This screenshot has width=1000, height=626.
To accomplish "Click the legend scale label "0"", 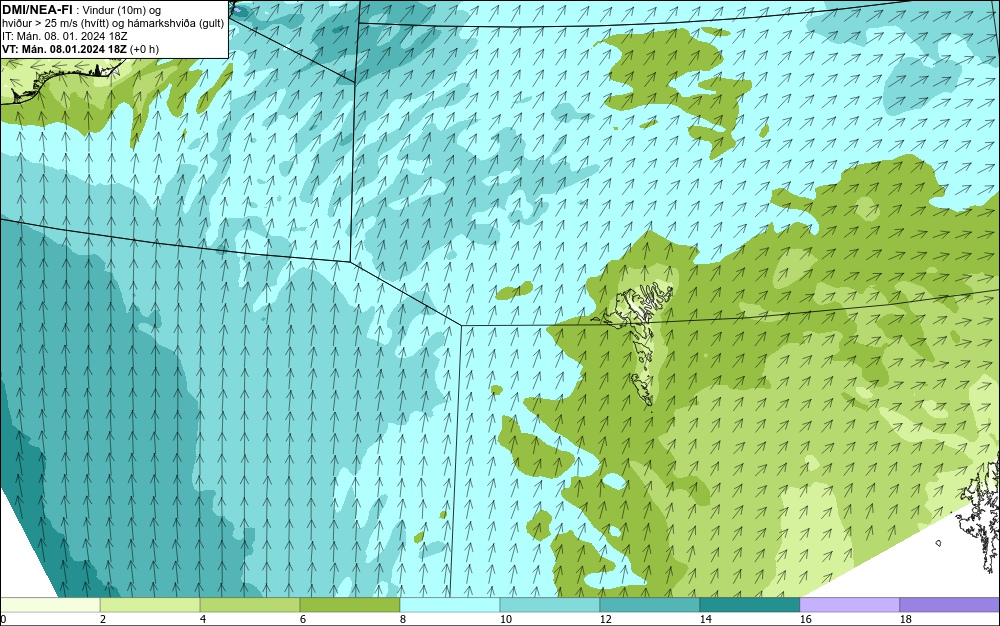I will (3, 619).
